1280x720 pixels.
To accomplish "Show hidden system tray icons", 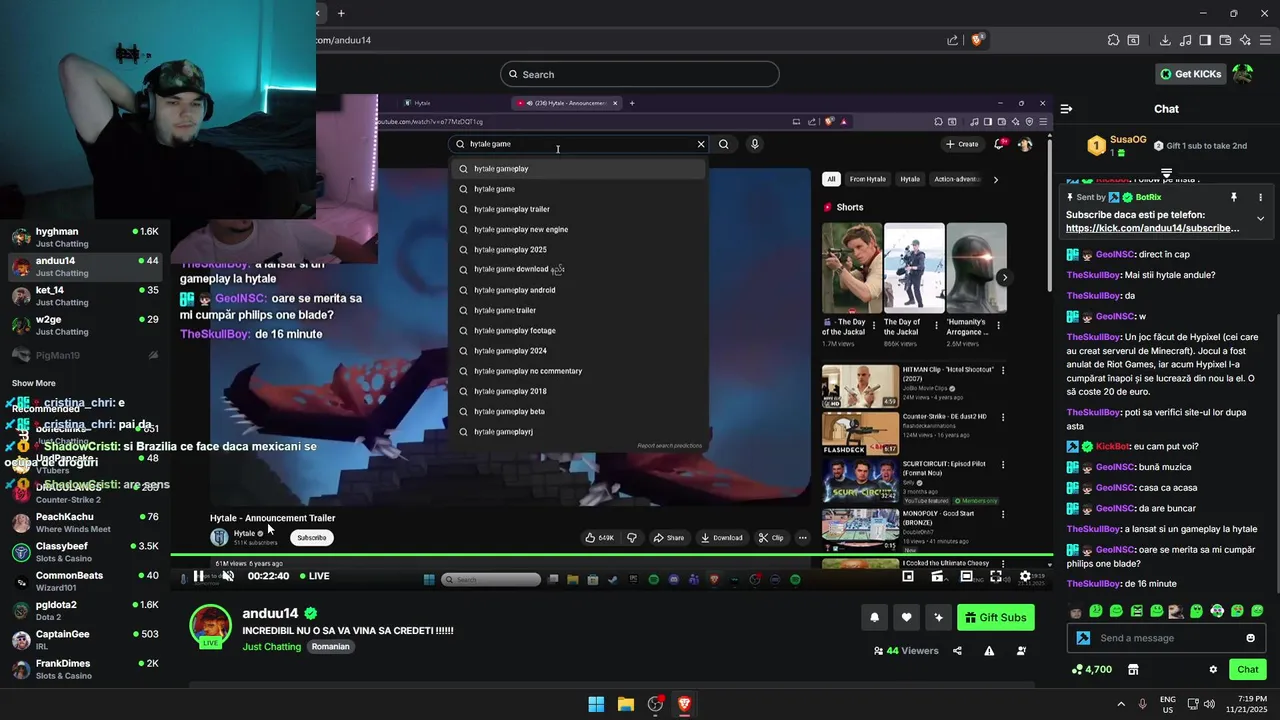I will (x=1121, y=704).
